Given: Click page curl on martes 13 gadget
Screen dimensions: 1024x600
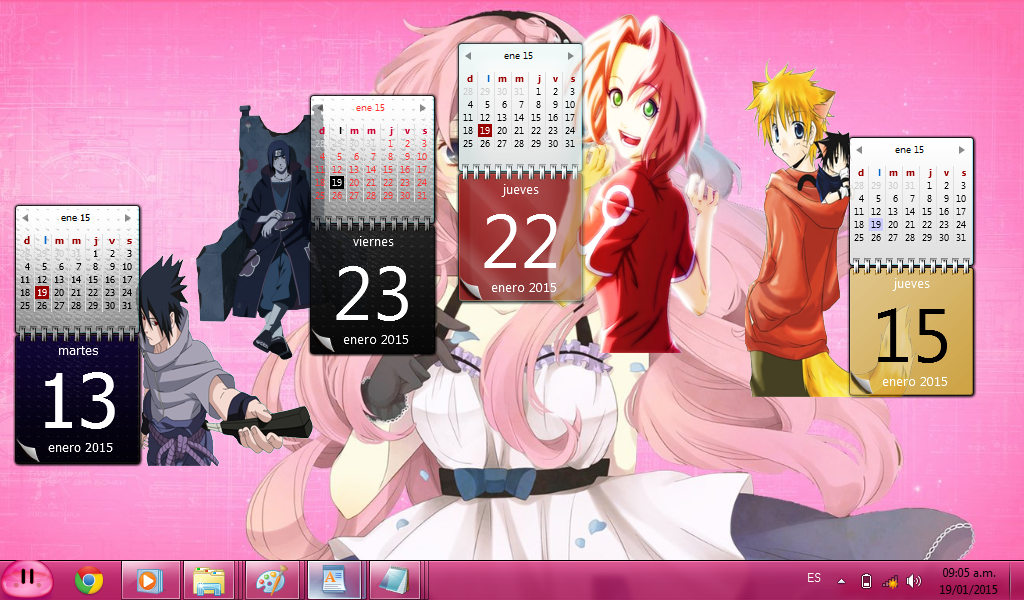Looking at the screenshot, I should pyautogui.click(x=27, y=451).
